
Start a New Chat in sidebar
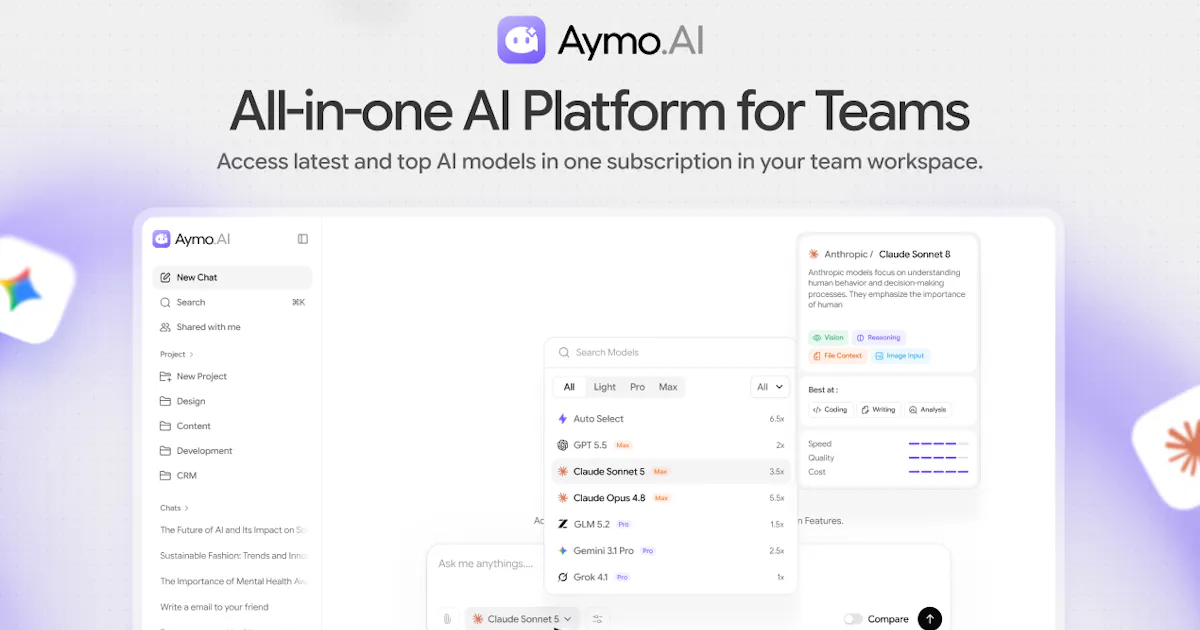(232, 277)
